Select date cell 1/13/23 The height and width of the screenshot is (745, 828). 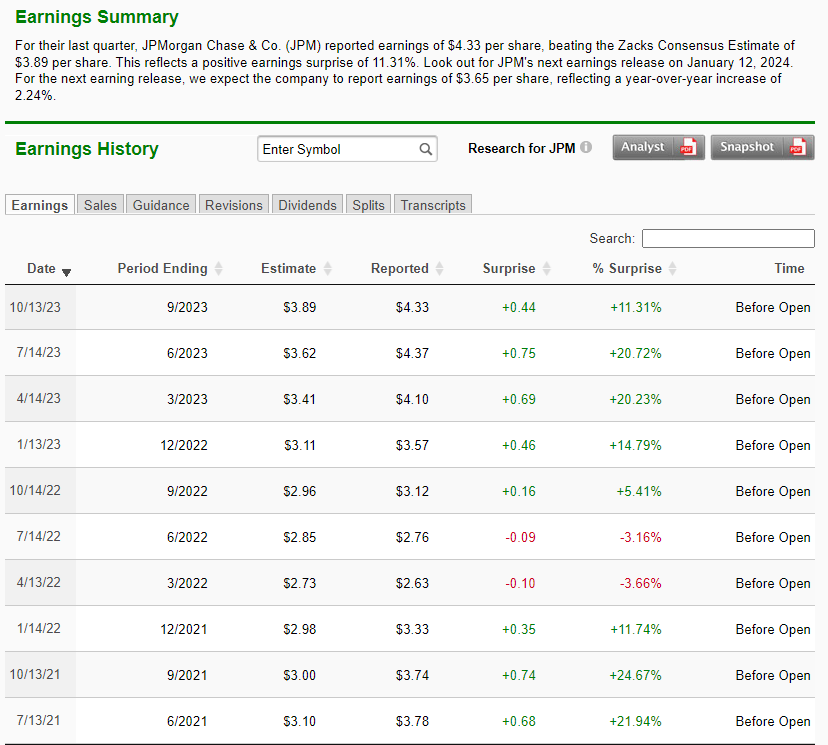pyautogui.click(x=39, y=445)
